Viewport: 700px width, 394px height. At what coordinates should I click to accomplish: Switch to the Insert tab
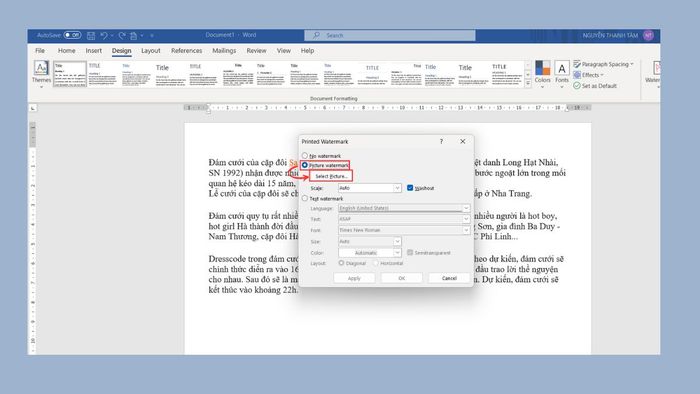[94, 51]
